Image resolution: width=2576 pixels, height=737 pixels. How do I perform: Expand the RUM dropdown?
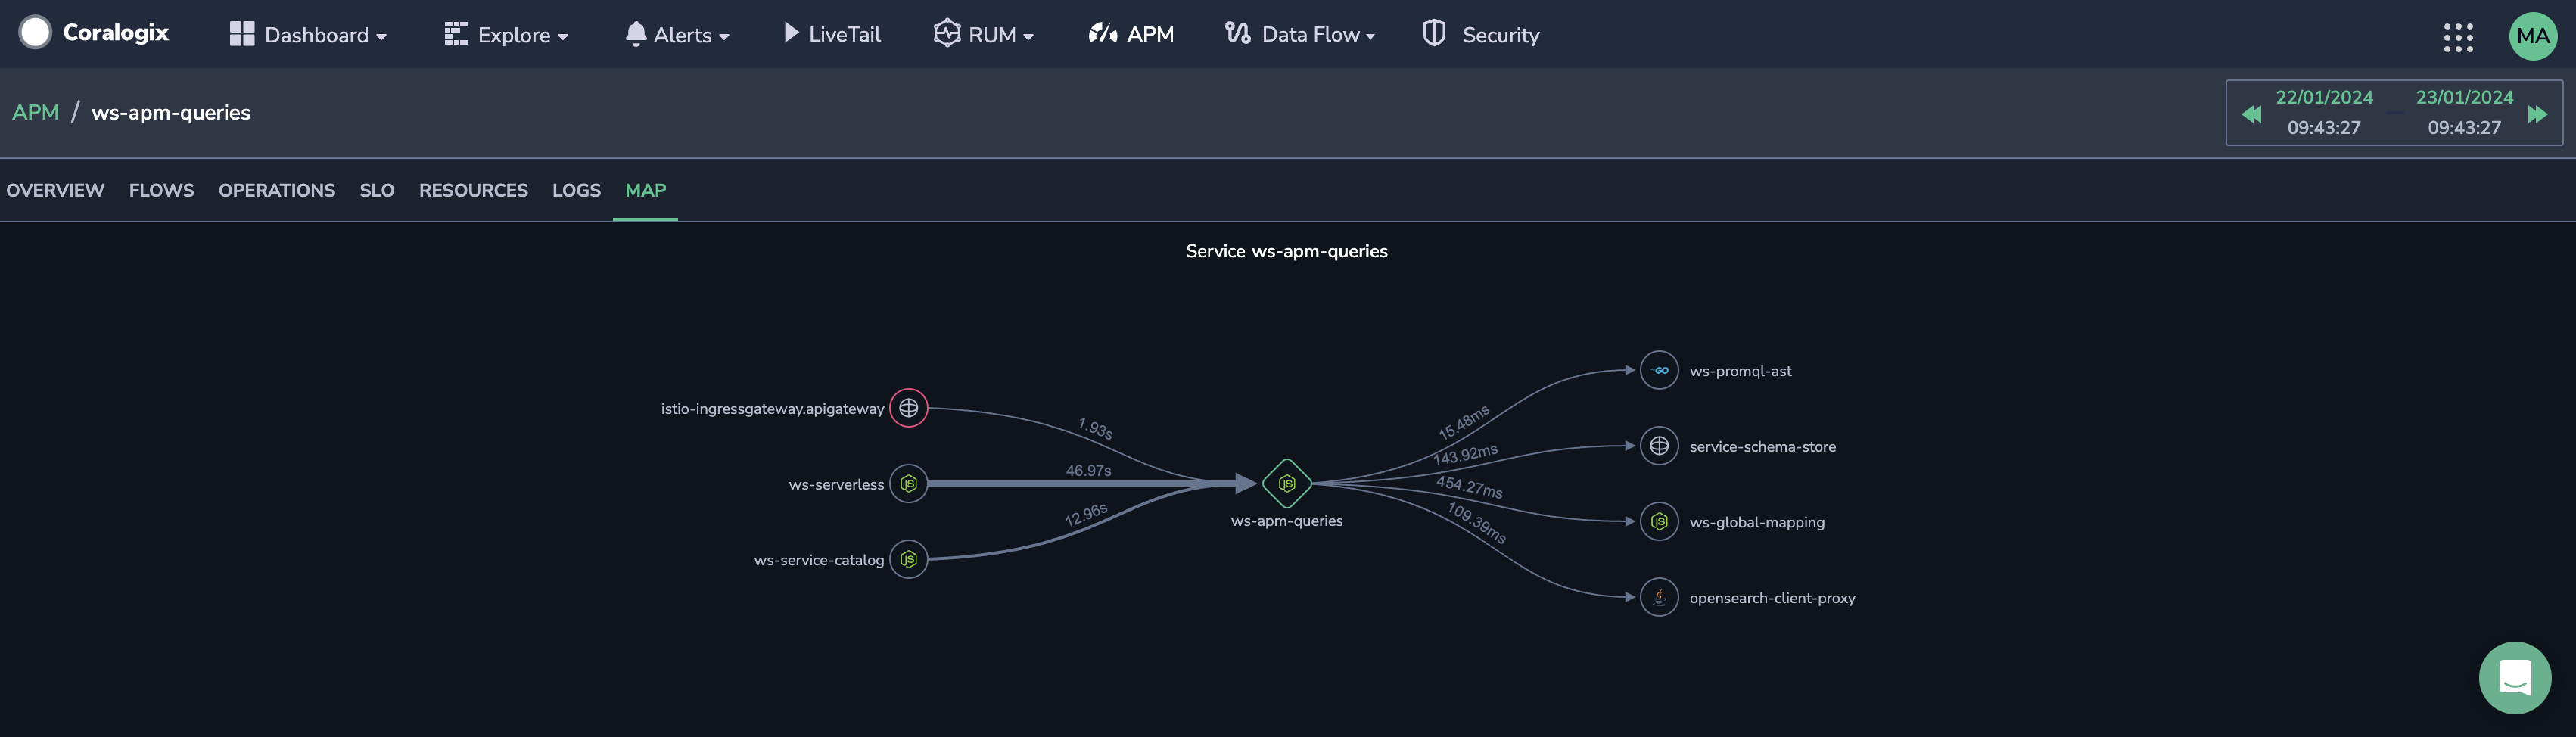tap(984, 35)
